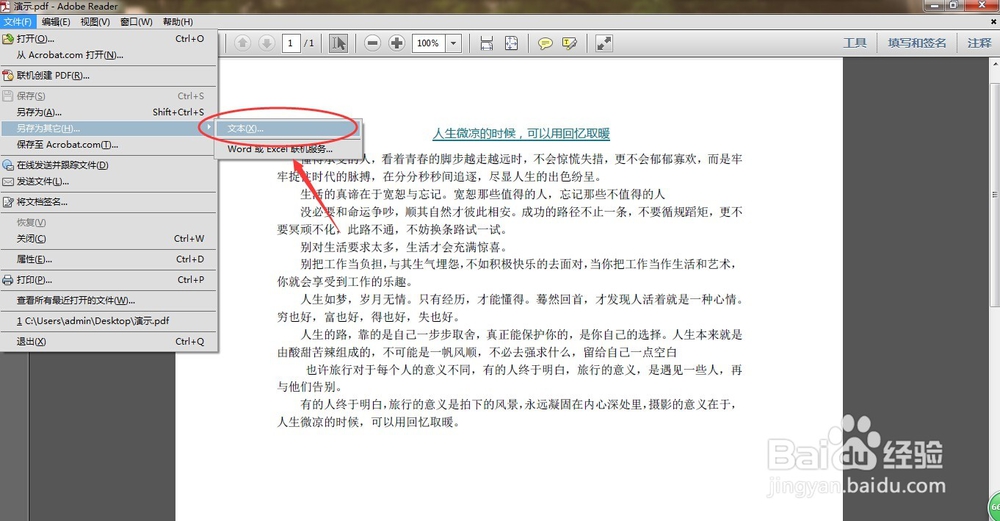
Task: Choose 关闭(C) menu entry
Action: 108,238
